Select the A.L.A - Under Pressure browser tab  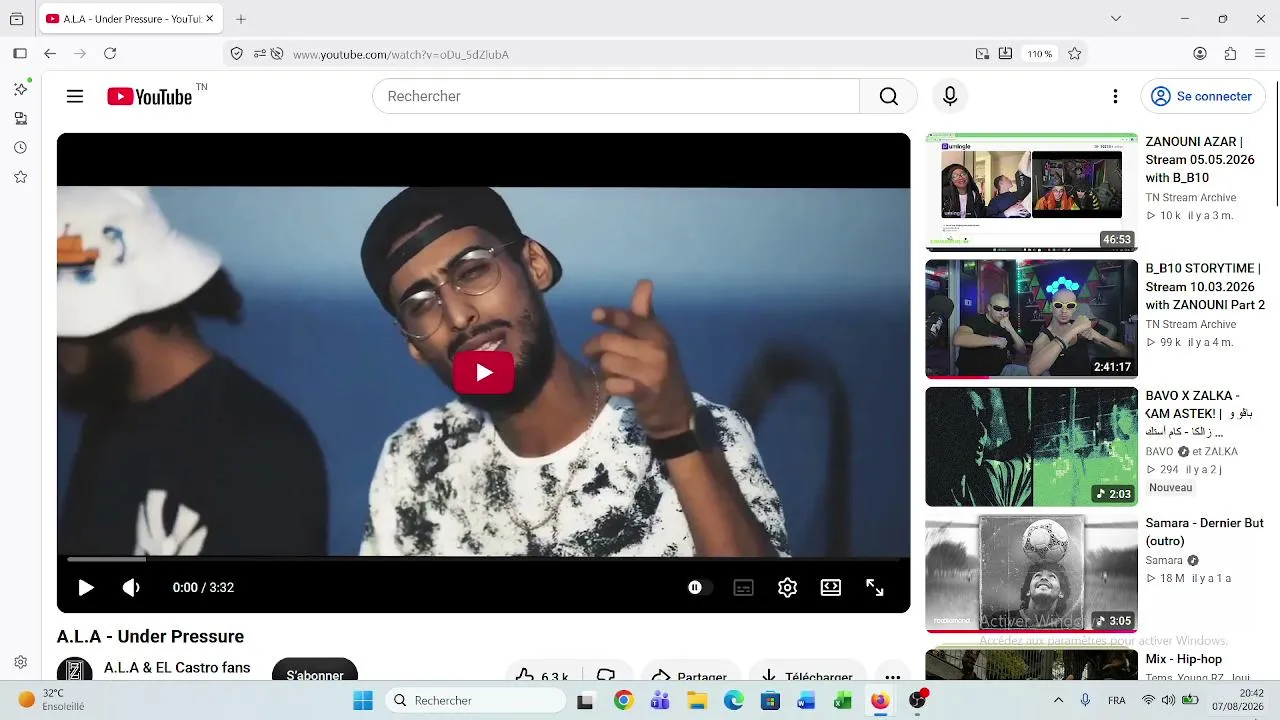(x=130, y=19)
